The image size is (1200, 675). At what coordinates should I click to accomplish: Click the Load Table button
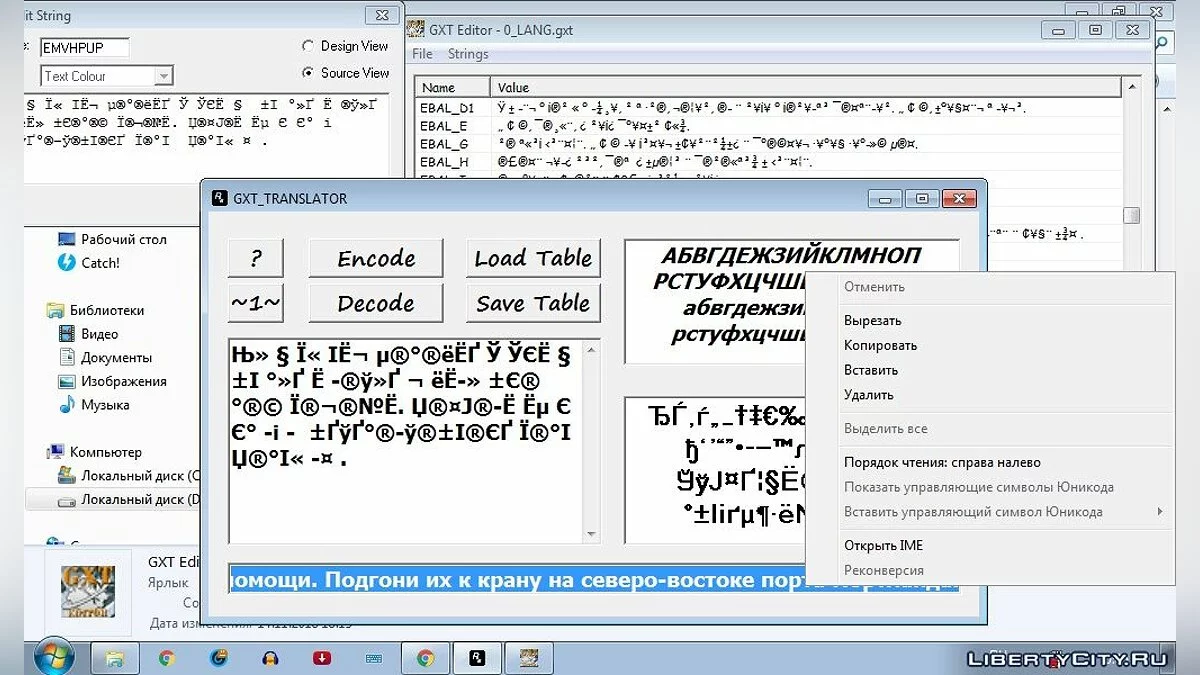(532, 258)
